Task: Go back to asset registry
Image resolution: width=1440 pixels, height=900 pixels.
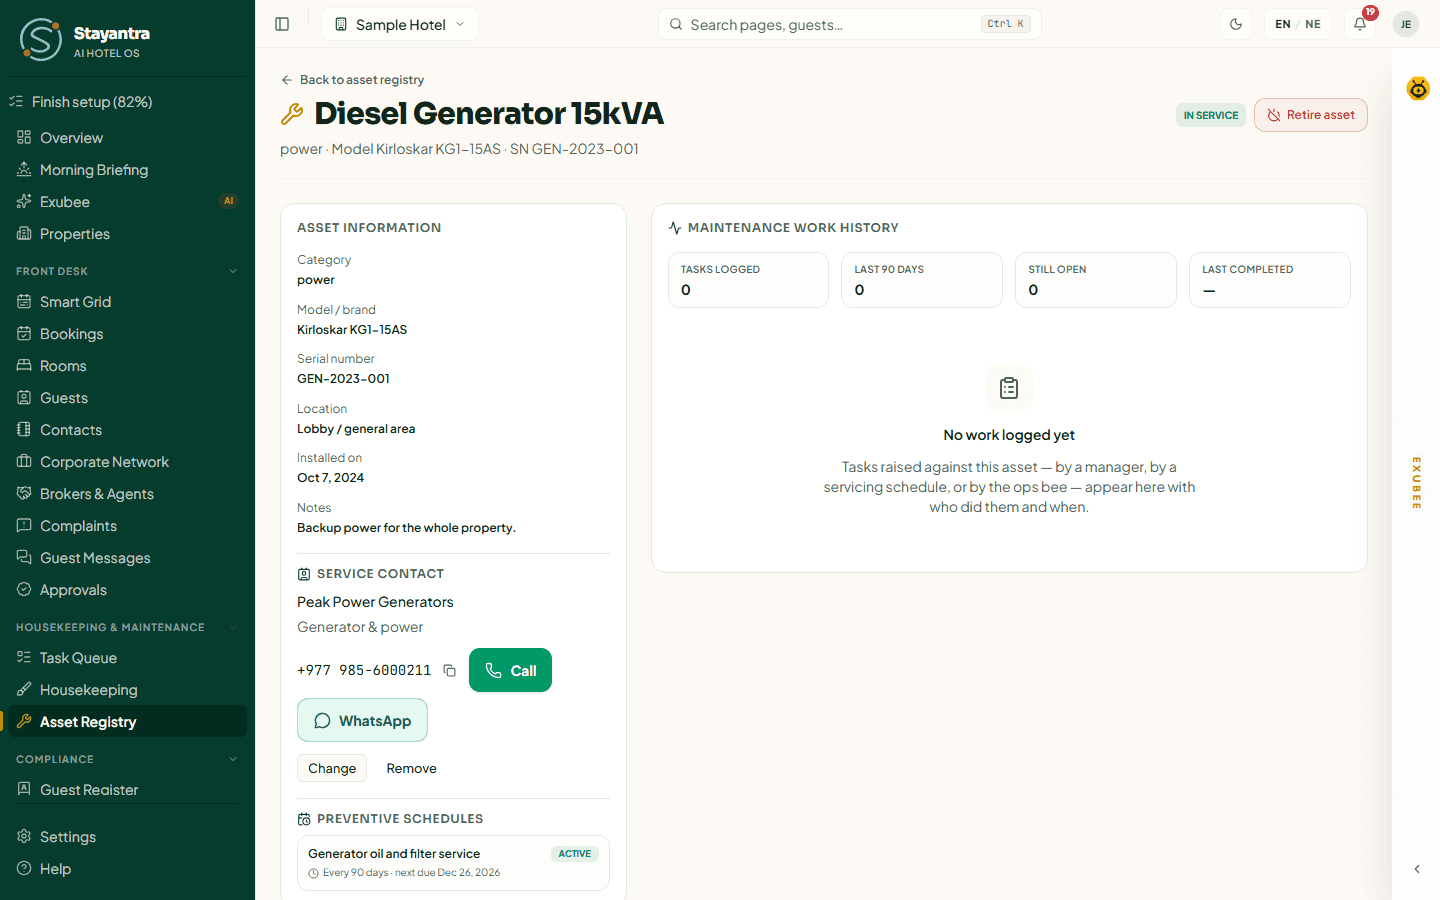Action: tap(352, 80)
